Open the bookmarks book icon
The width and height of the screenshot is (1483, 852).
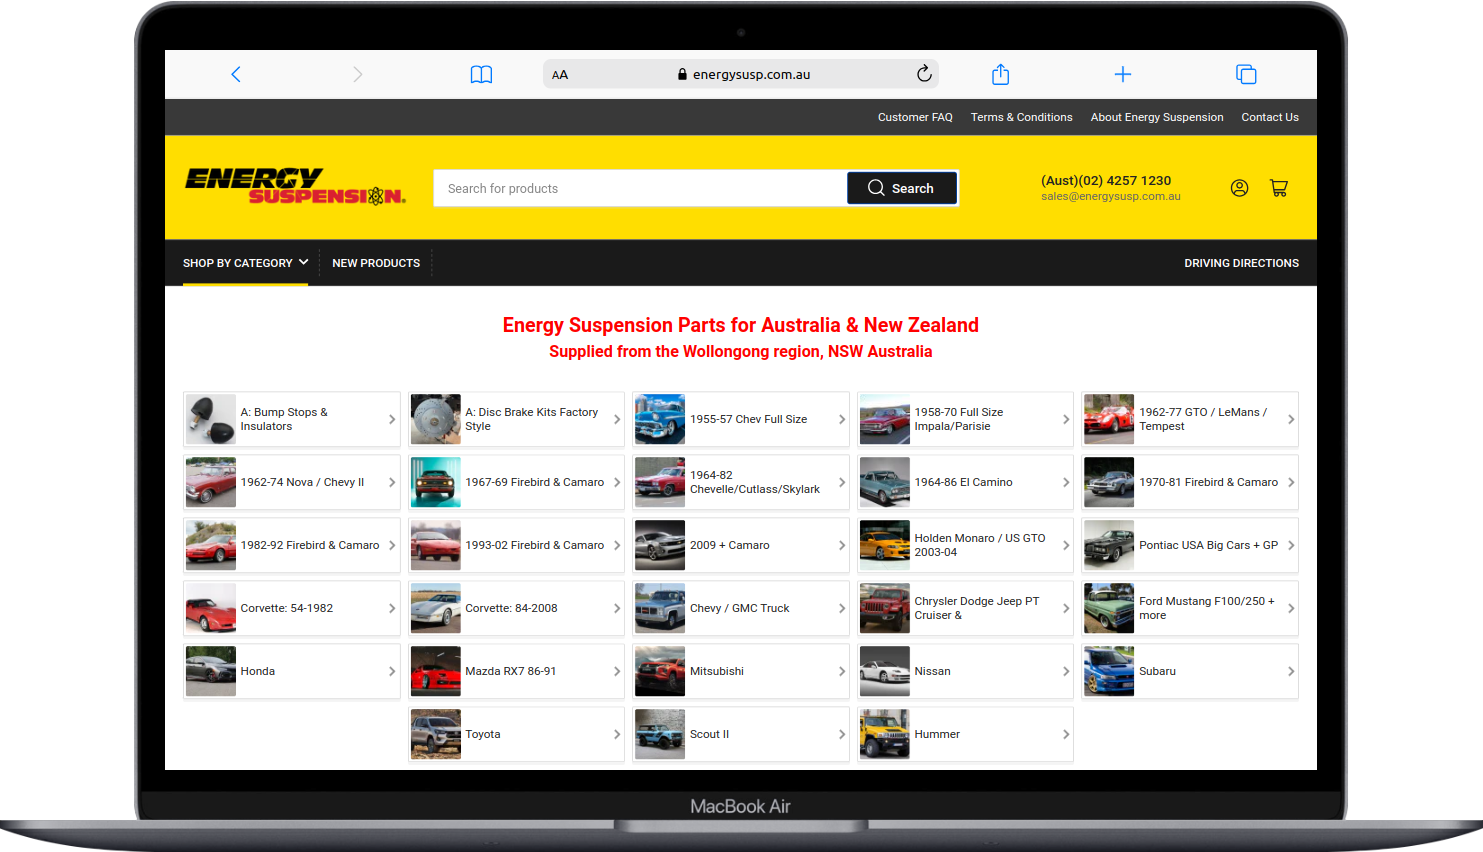click(x=481, y=74)
